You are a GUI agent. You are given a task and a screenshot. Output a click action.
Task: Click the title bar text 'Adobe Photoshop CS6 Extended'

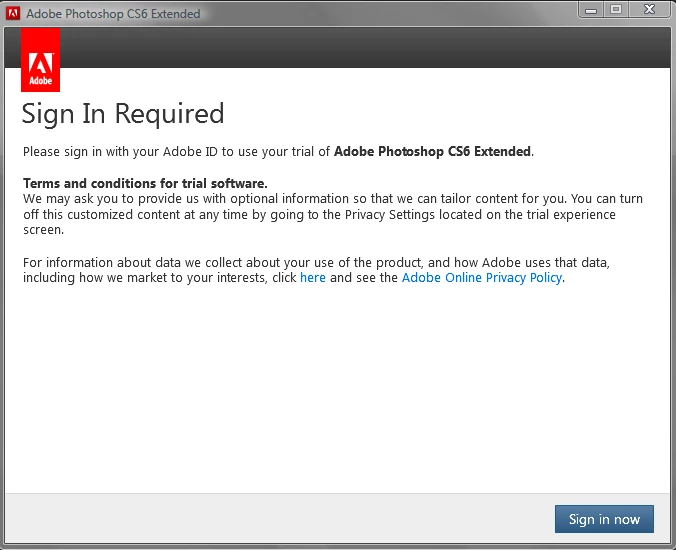pos(113,14)
